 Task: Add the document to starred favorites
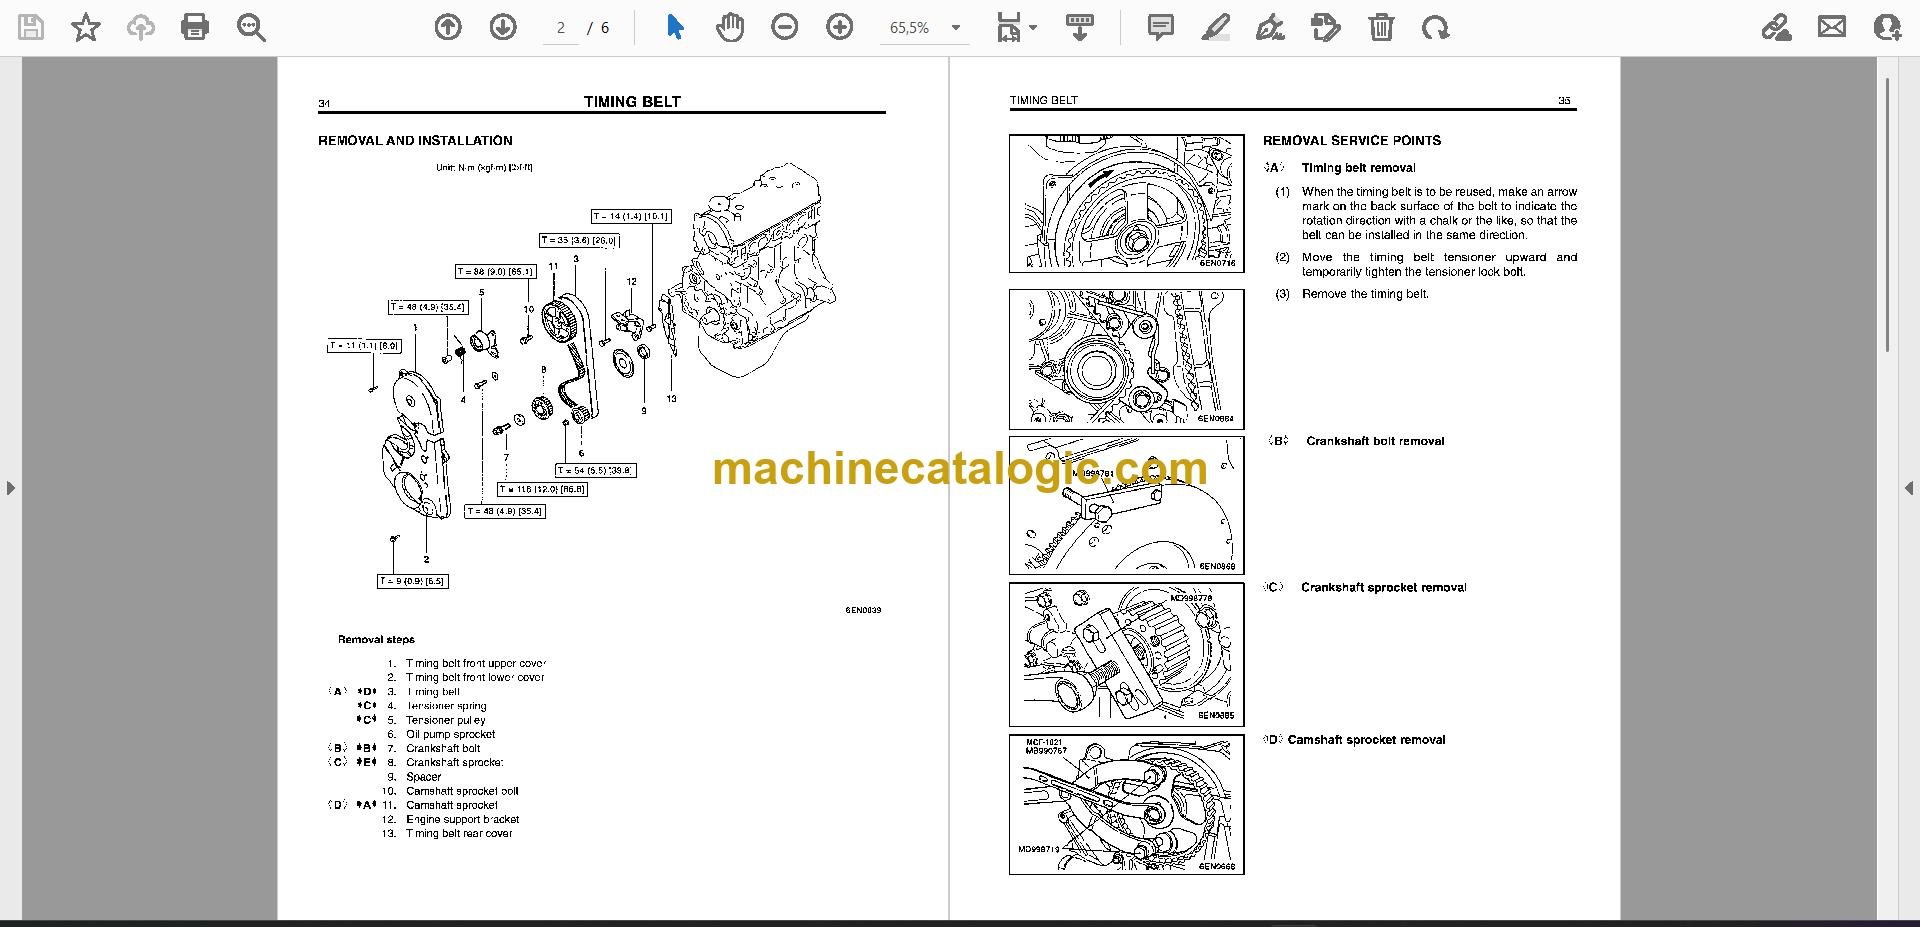click(86, 28)
